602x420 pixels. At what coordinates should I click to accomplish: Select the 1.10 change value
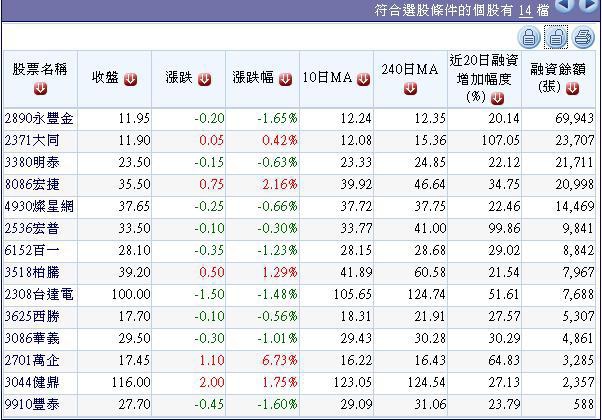[x=212, y=360]
